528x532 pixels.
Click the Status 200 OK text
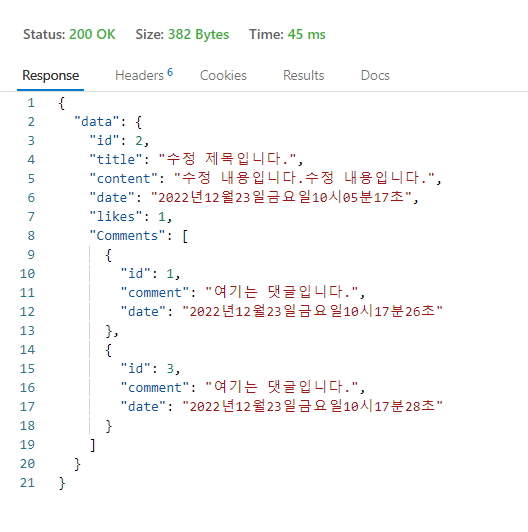click(x=69, y=34)
